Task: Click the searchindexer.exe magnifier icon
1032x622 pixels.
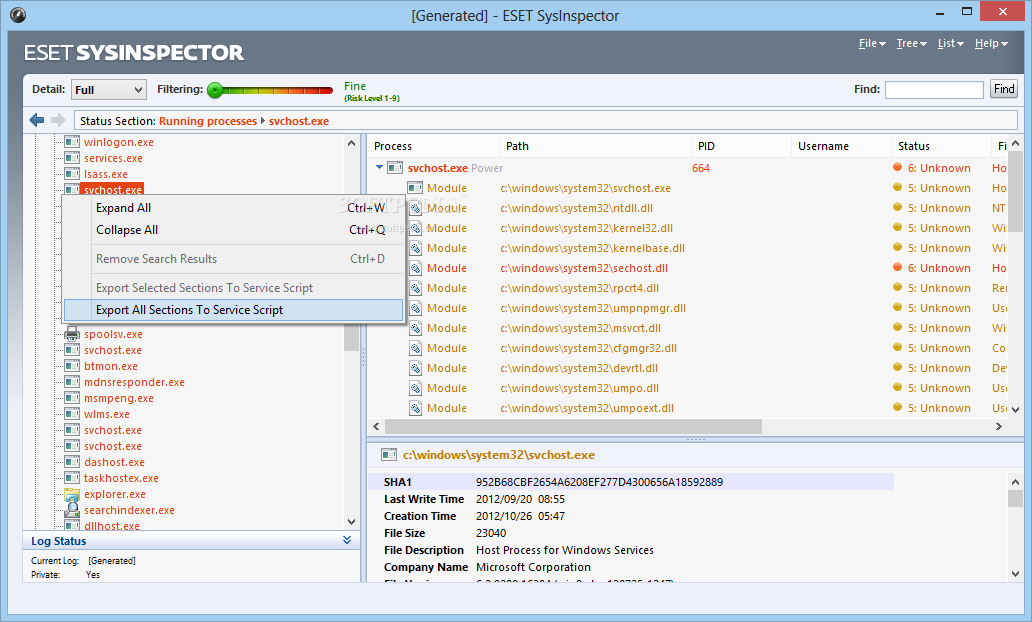Action: pos(72,510)
